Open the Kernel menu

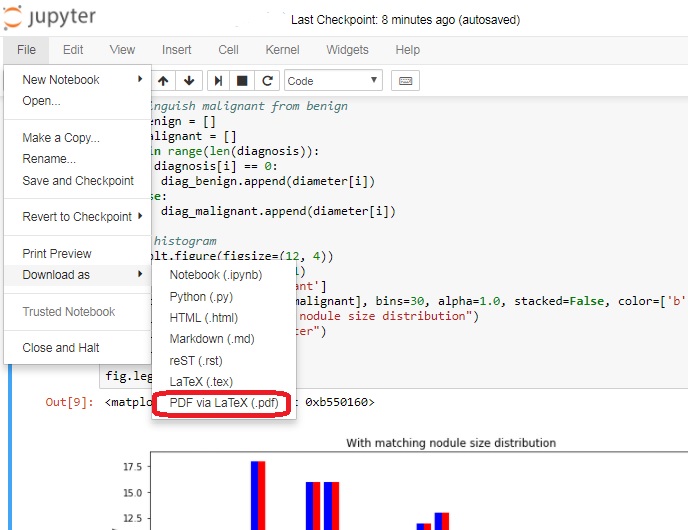[x=282, y=50]
